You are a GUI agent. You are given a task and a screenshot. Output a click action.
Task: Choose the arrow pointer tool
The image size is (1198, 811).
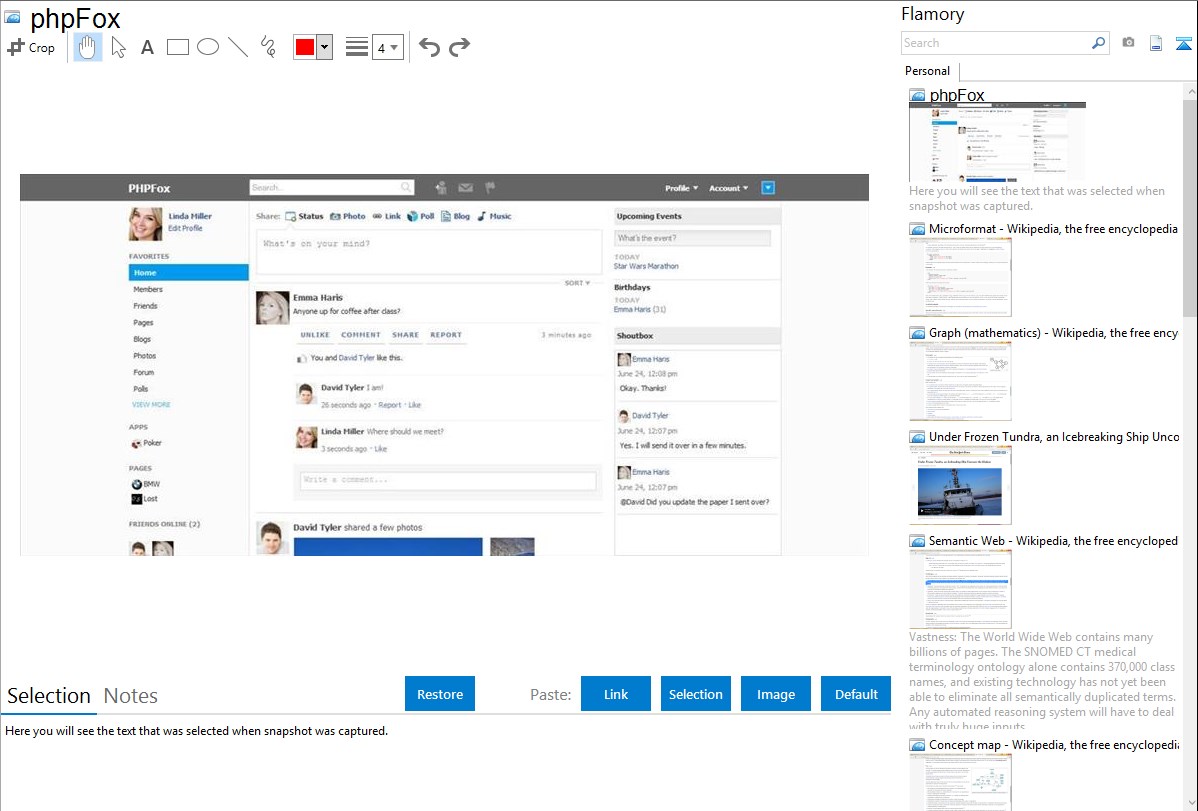(118, 47)
